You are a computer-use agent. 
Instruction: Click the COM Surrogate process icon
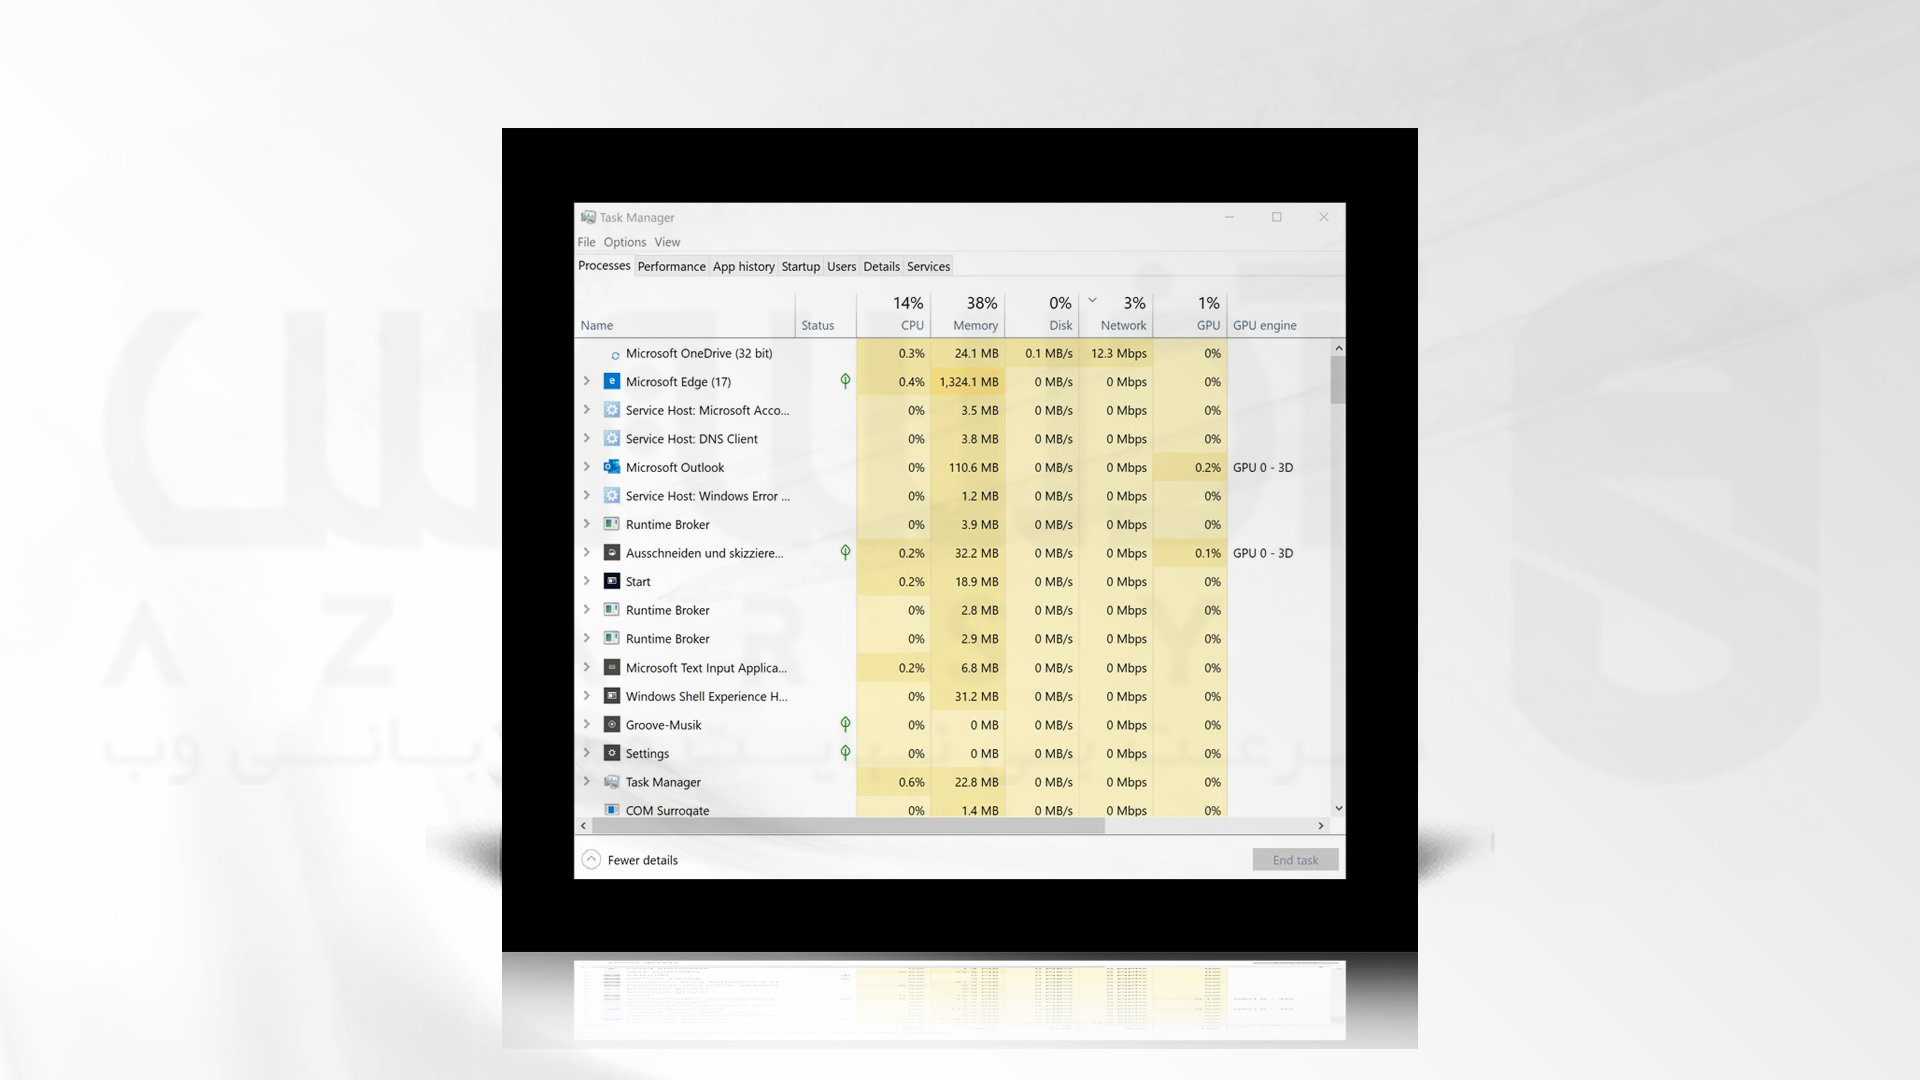[x=612, y=809]
